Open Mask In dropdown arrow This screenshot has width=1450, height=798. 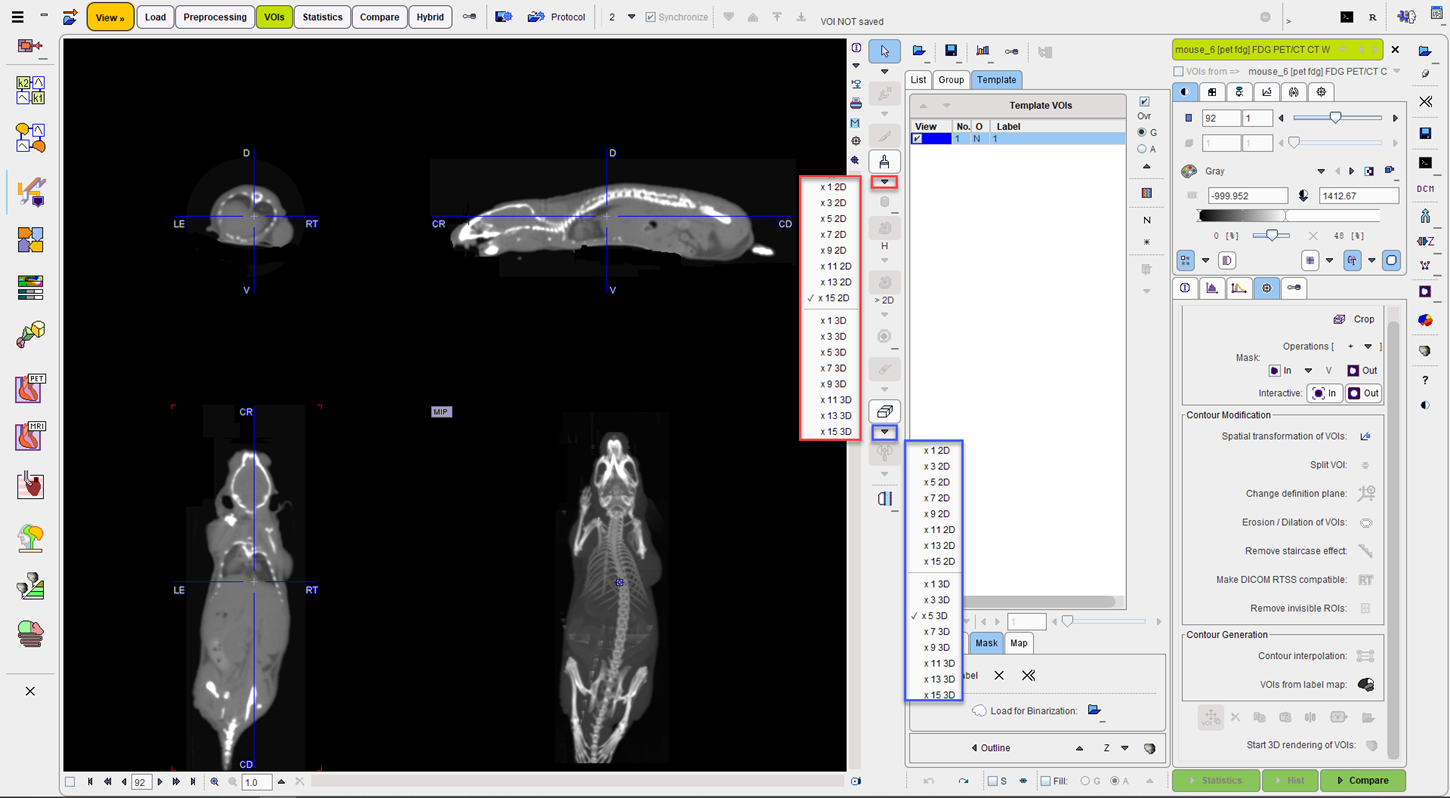pyautogui.click(x=1308, y=370)
